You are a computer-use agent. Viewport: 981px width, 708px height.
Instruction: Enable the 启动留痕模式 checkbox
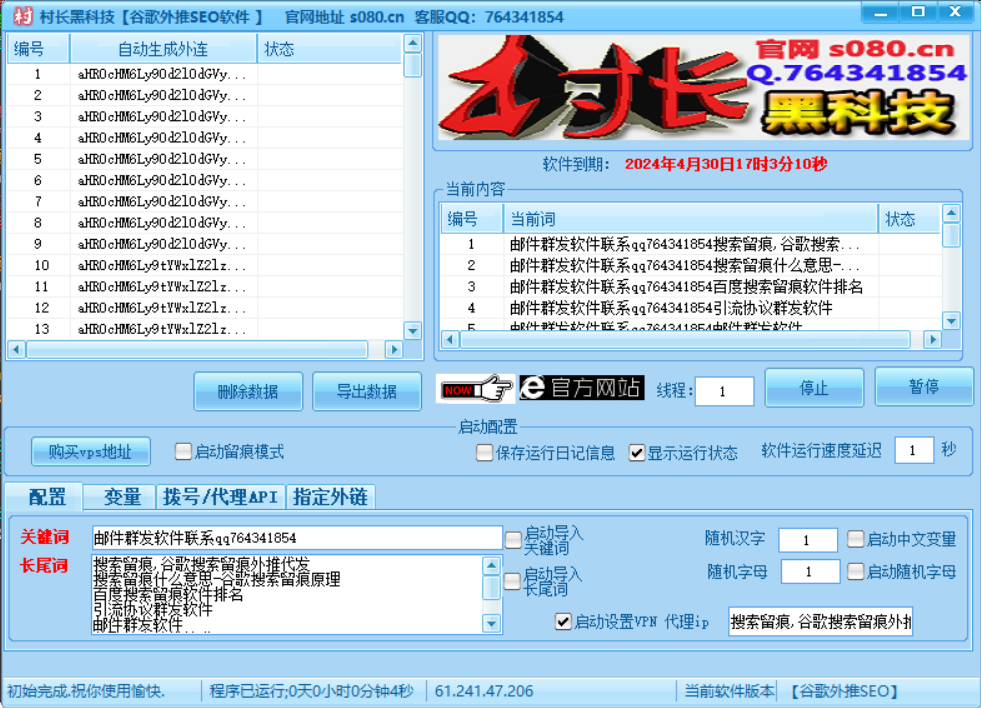(x=183, y=451)
